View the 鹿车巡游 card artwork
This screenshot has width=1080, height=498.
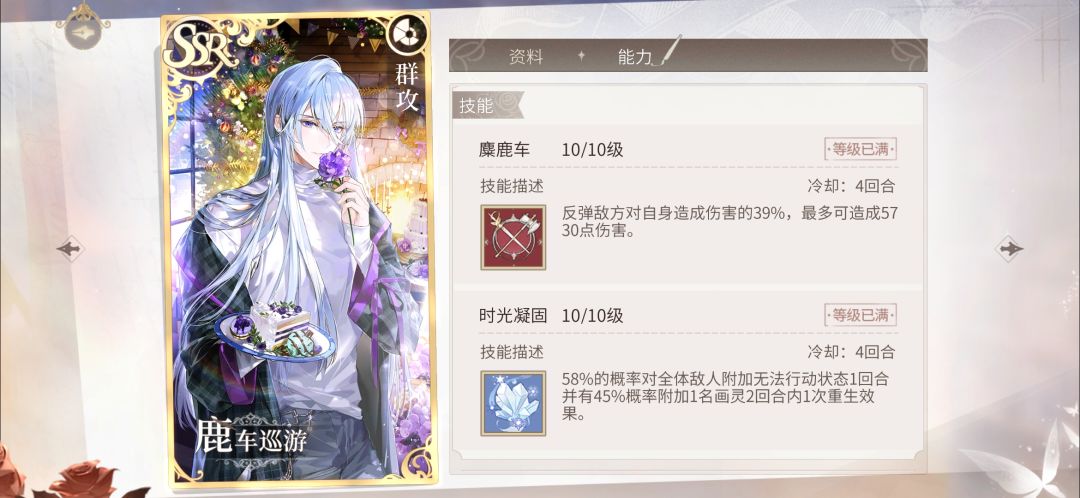coord(298,250)
